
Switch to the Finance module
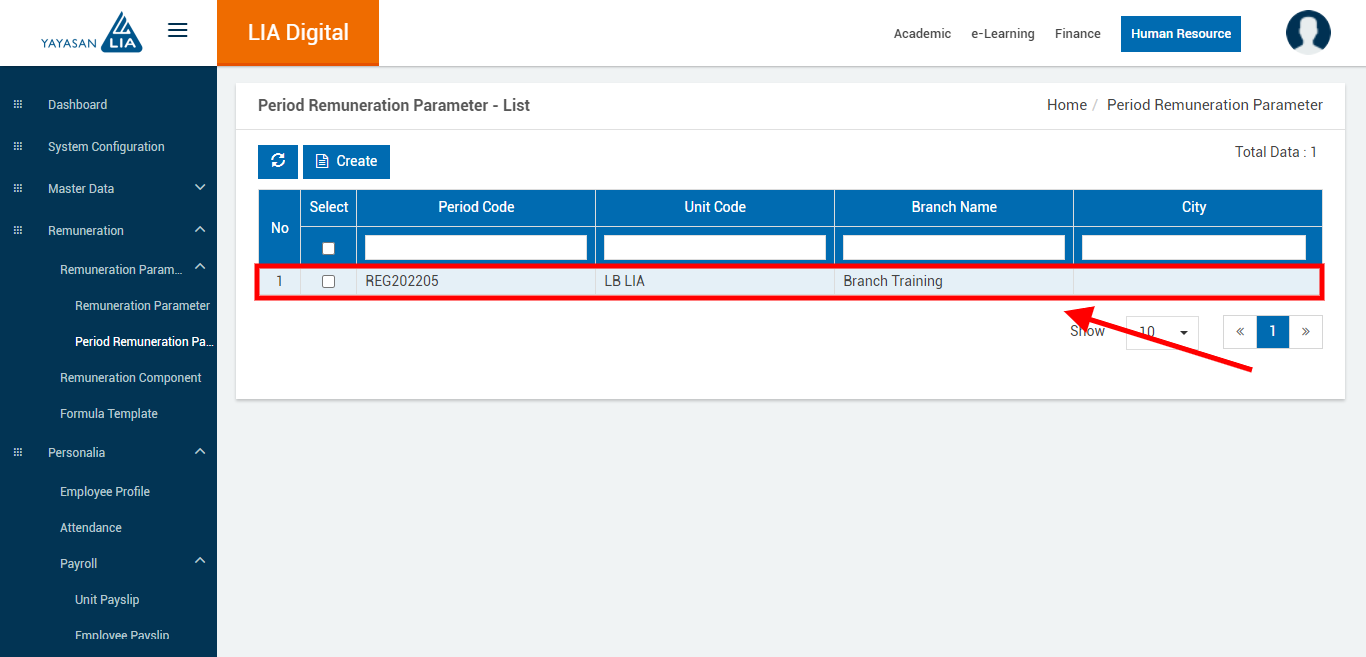(1077, 34)
